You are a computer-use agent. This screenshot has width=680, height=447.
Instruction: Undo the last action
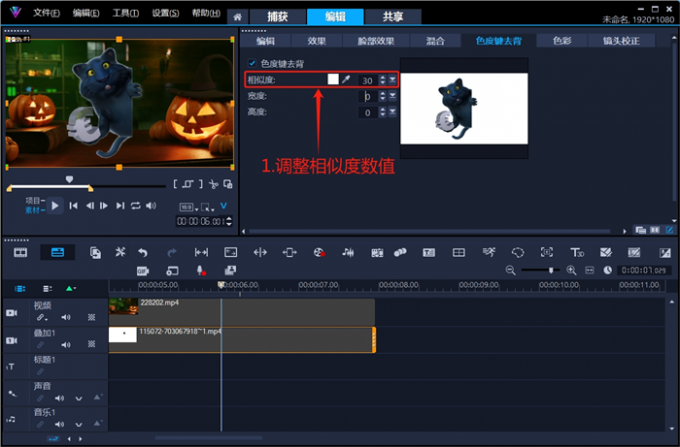click(x=143, y=252)
